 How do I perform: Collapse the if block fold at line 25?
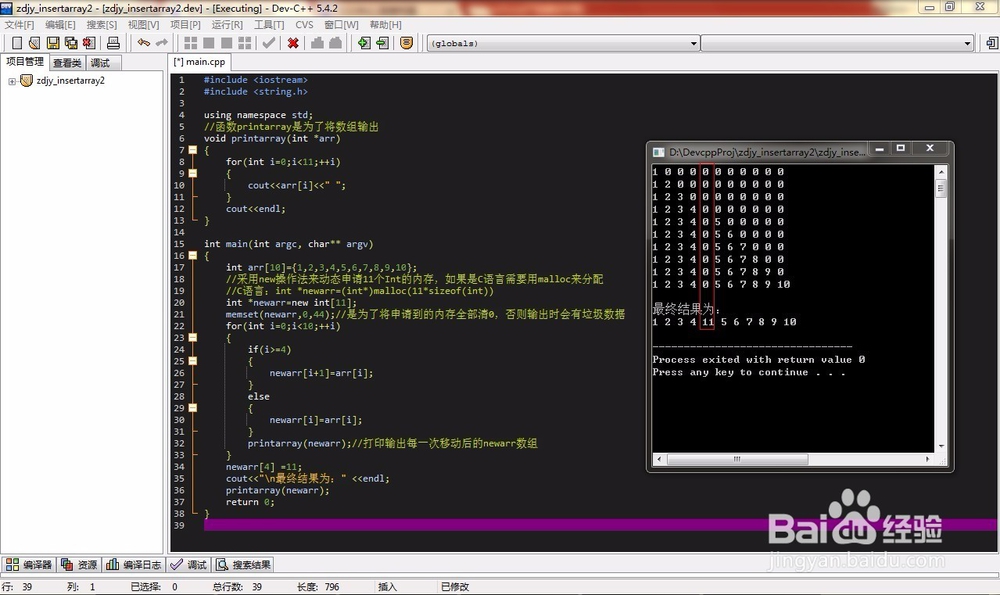coord(193,362)
